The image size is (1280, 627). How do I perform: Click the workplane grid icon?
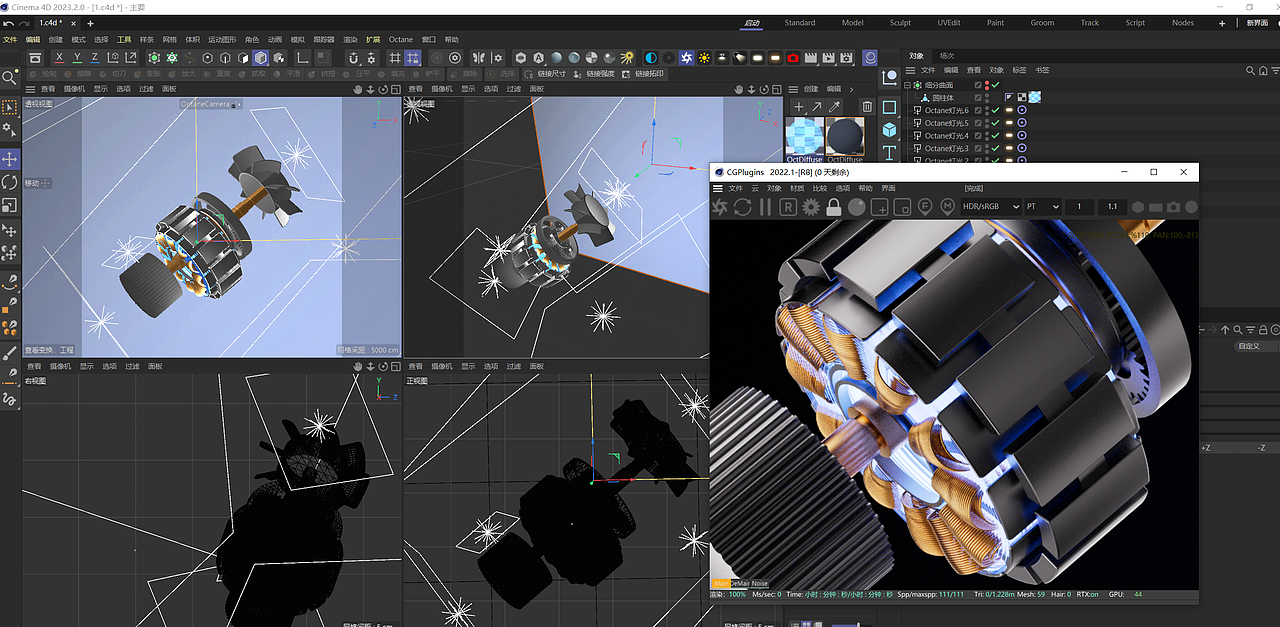click(x=395, y=58)
